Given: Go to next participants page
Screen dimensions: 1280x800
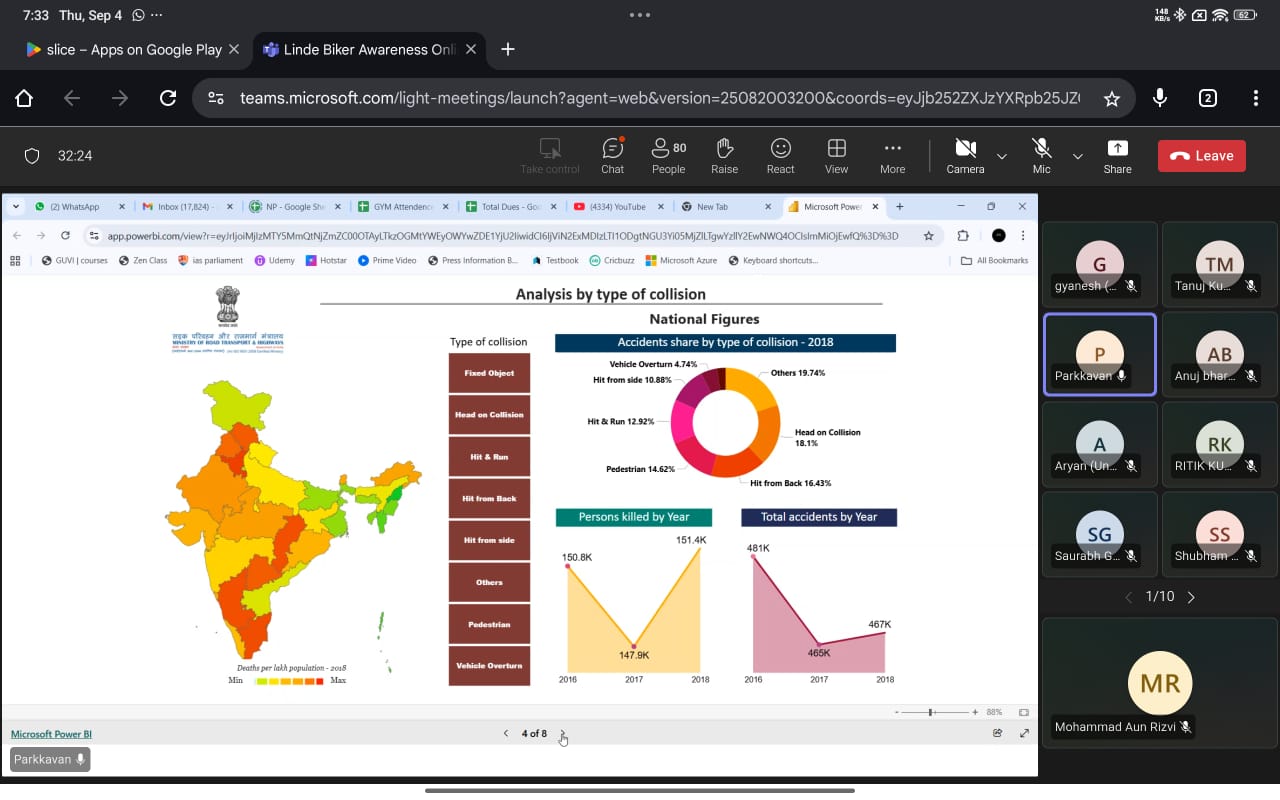Looking at the screenshot, I should click(1191, 597).
